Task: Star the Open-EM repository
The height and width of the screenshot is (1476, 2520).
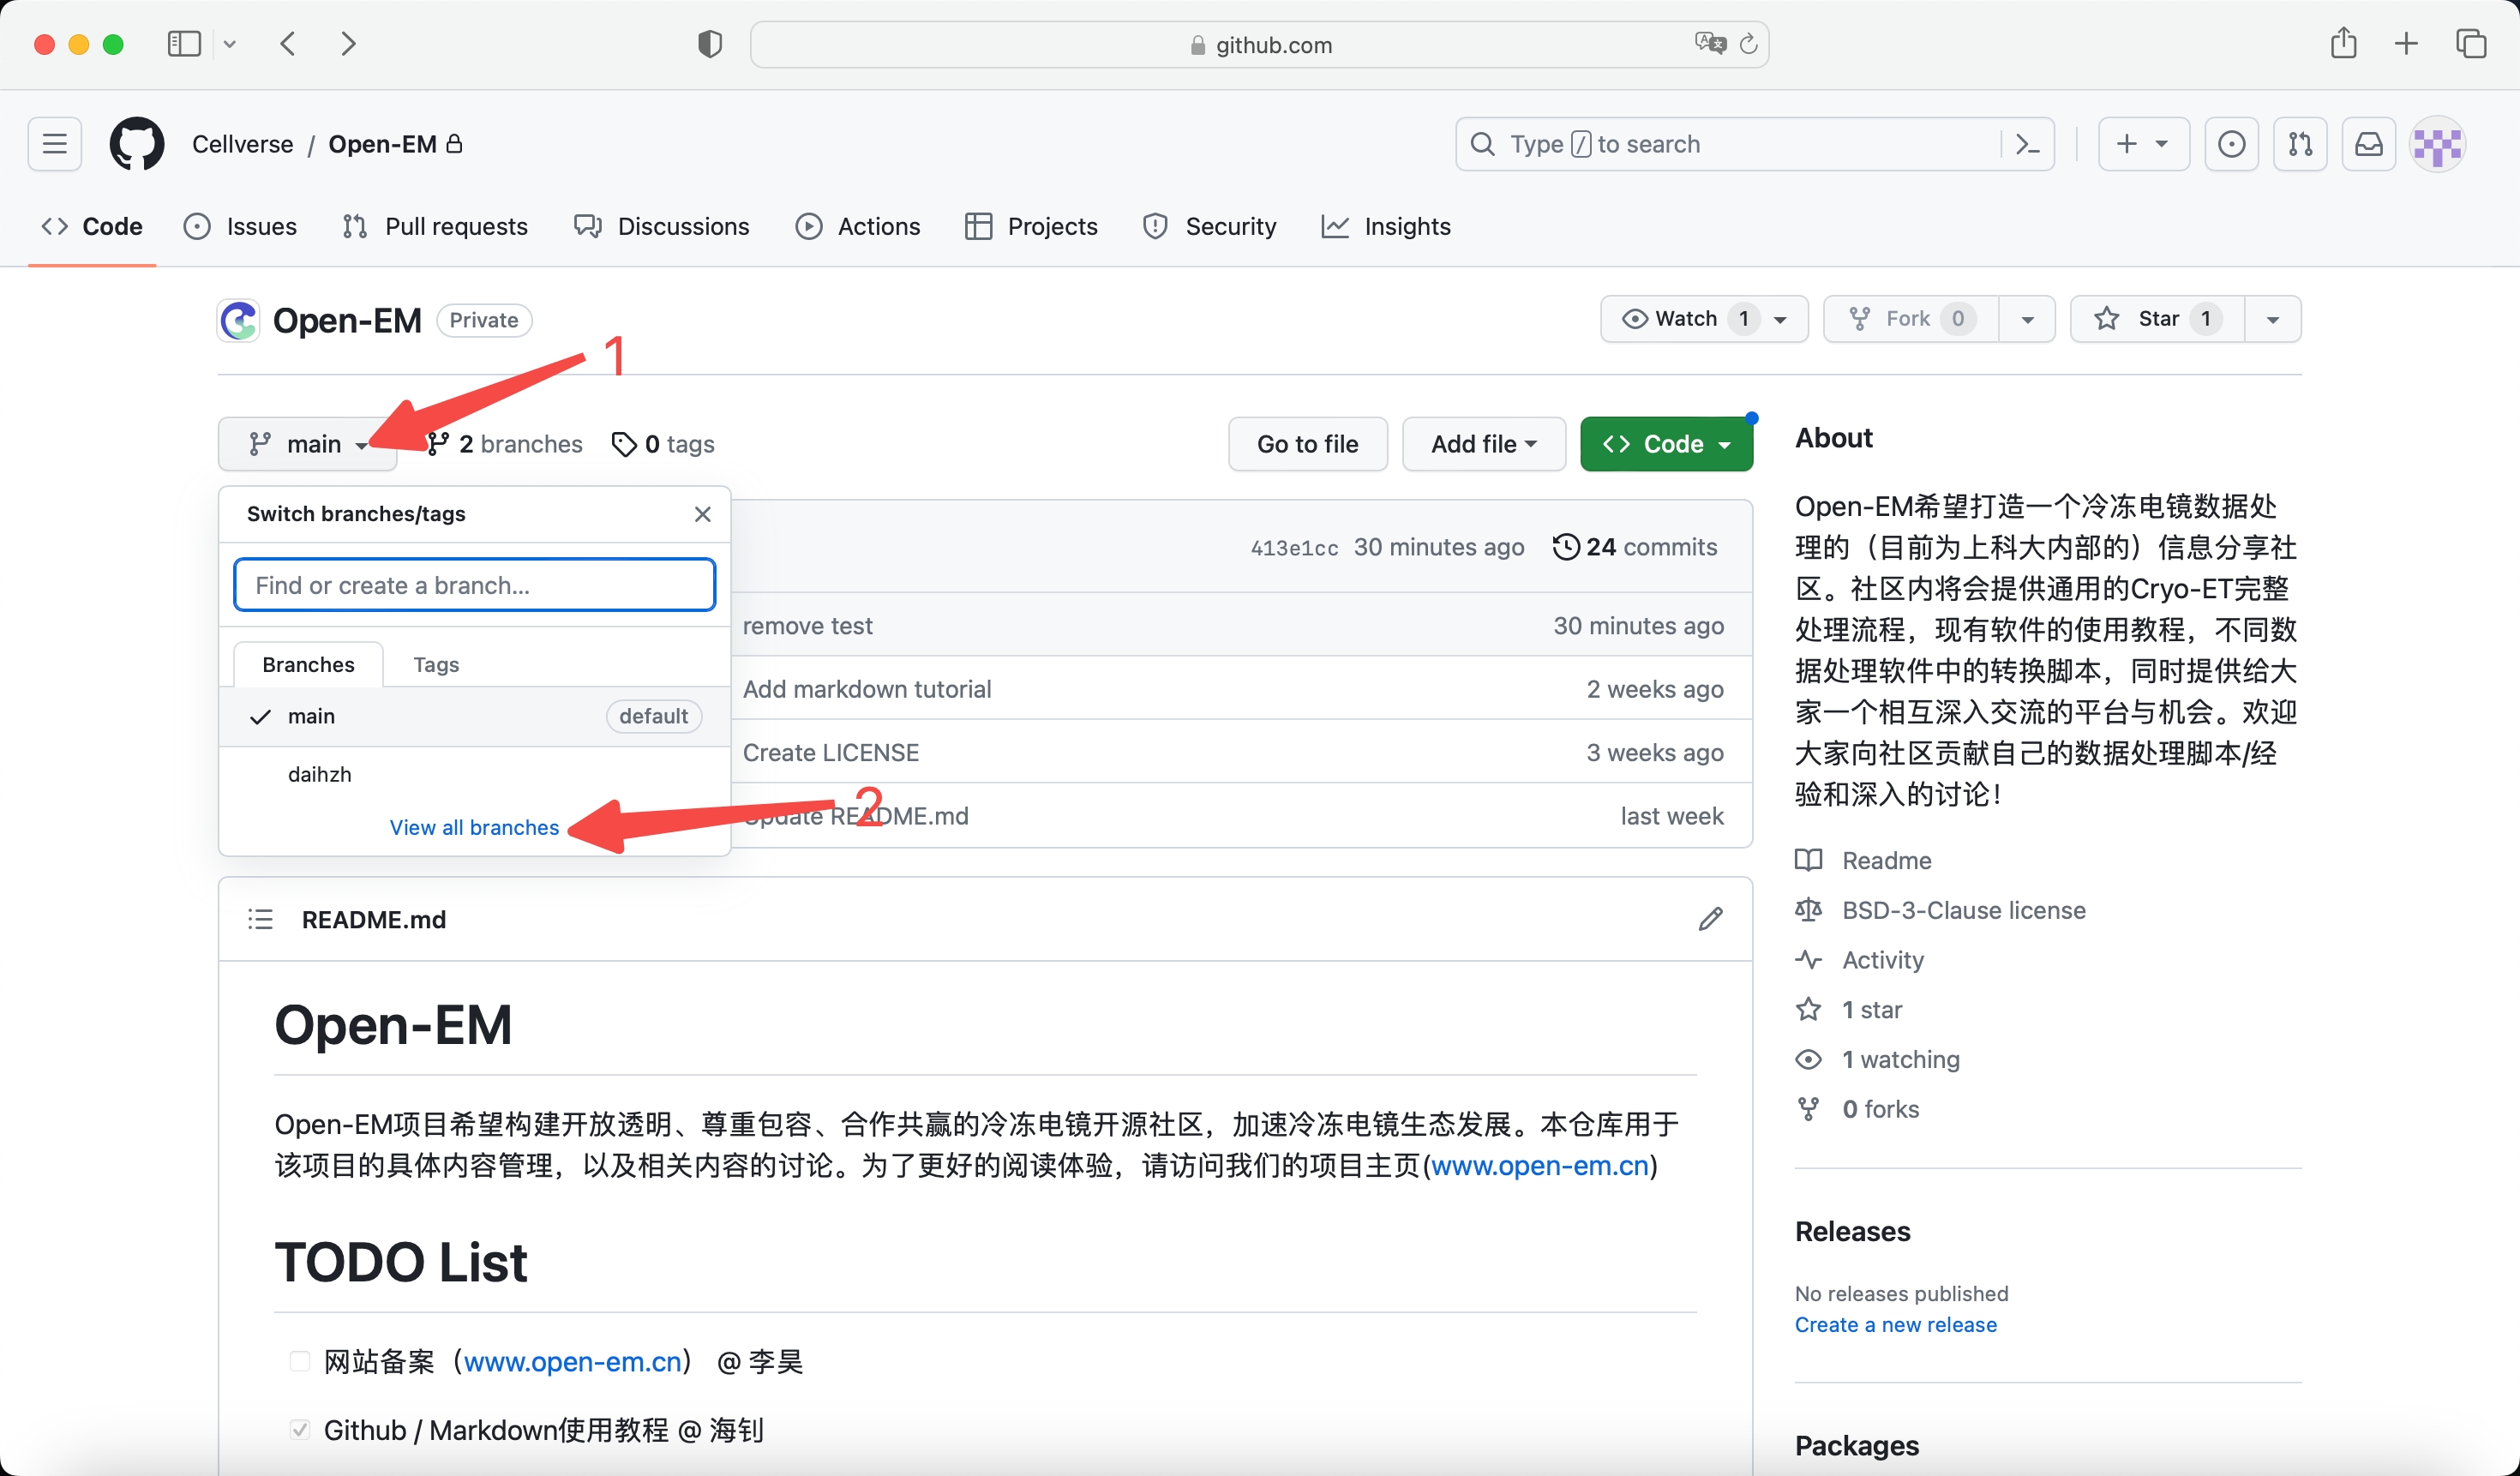Action: [2157, 319]
